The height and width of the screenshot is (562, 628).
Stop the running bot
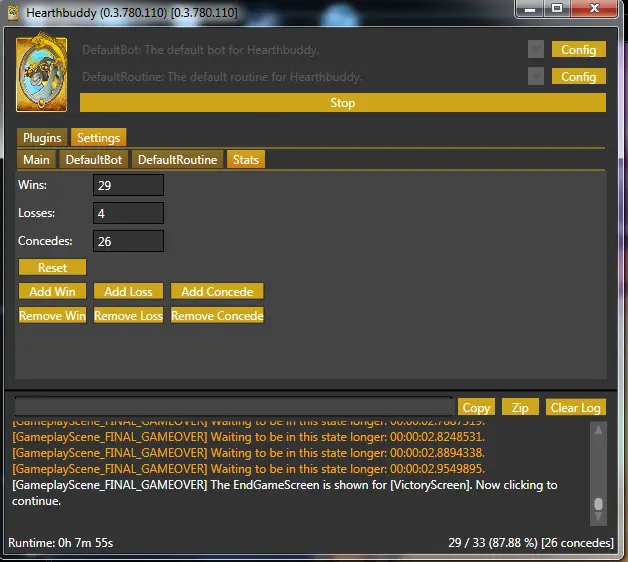point(343,103)
